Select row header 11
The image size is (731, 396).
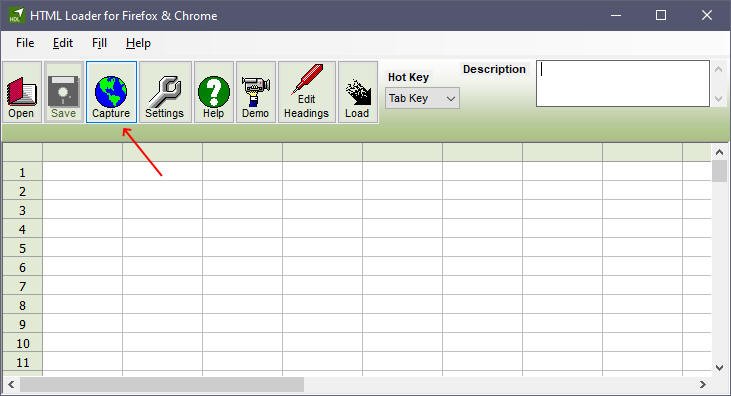[x=22, y=362]
